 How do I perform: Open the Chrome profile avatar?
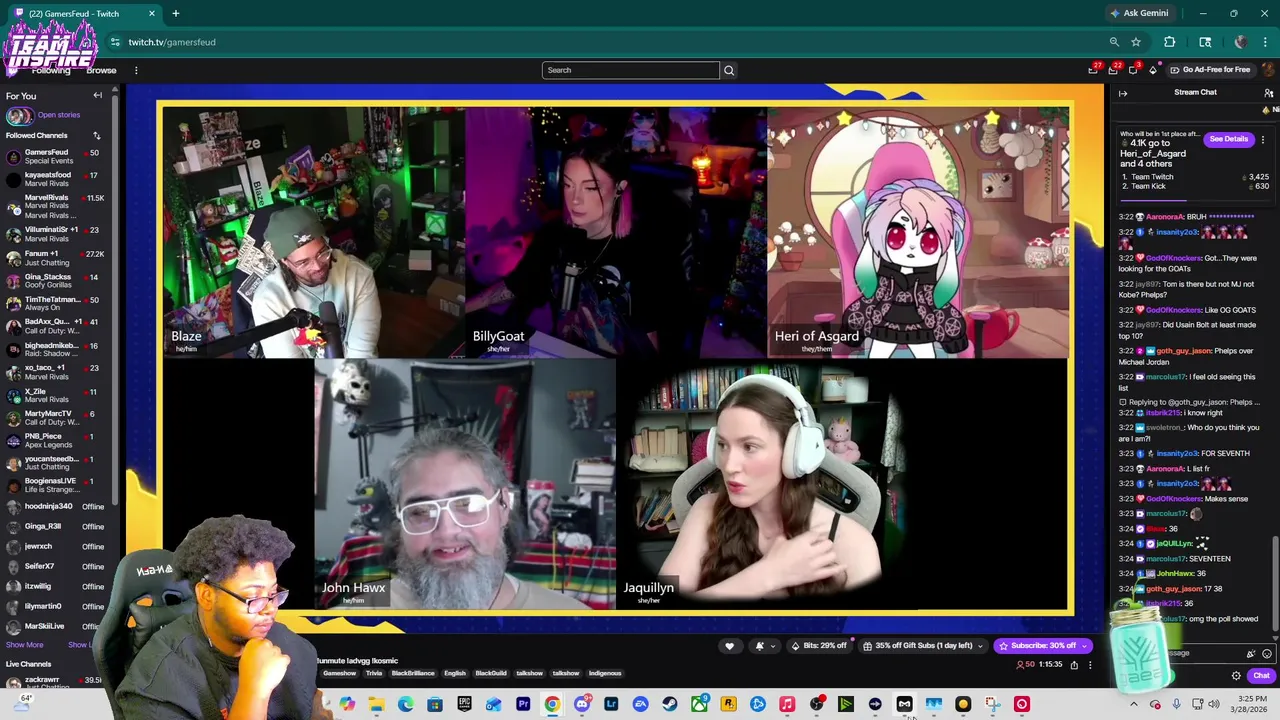pyautogui.click(x=1241, y=42)
